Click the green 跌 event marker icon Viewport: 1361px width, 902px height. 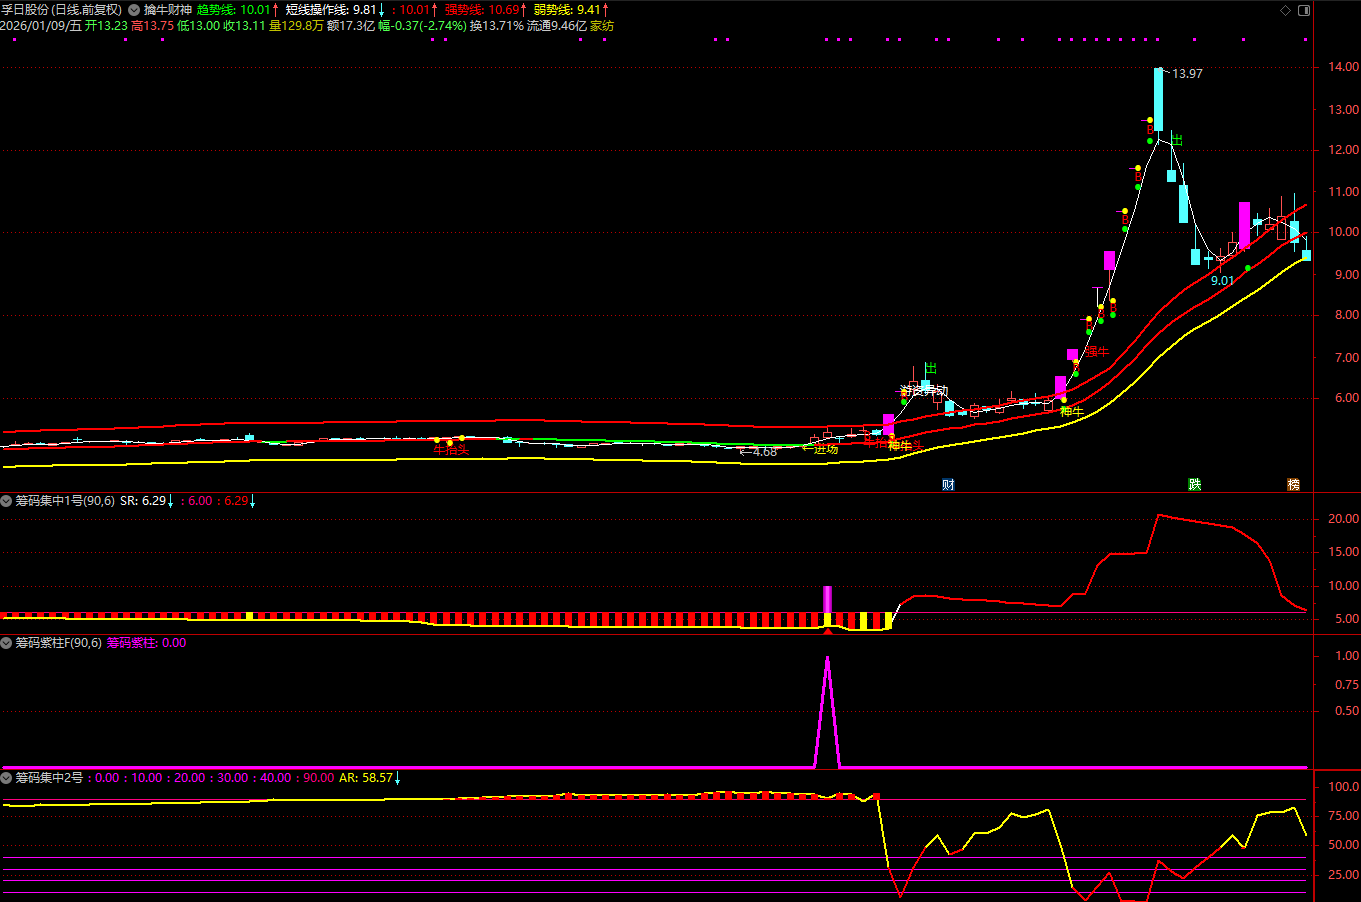pos(1194,485)
